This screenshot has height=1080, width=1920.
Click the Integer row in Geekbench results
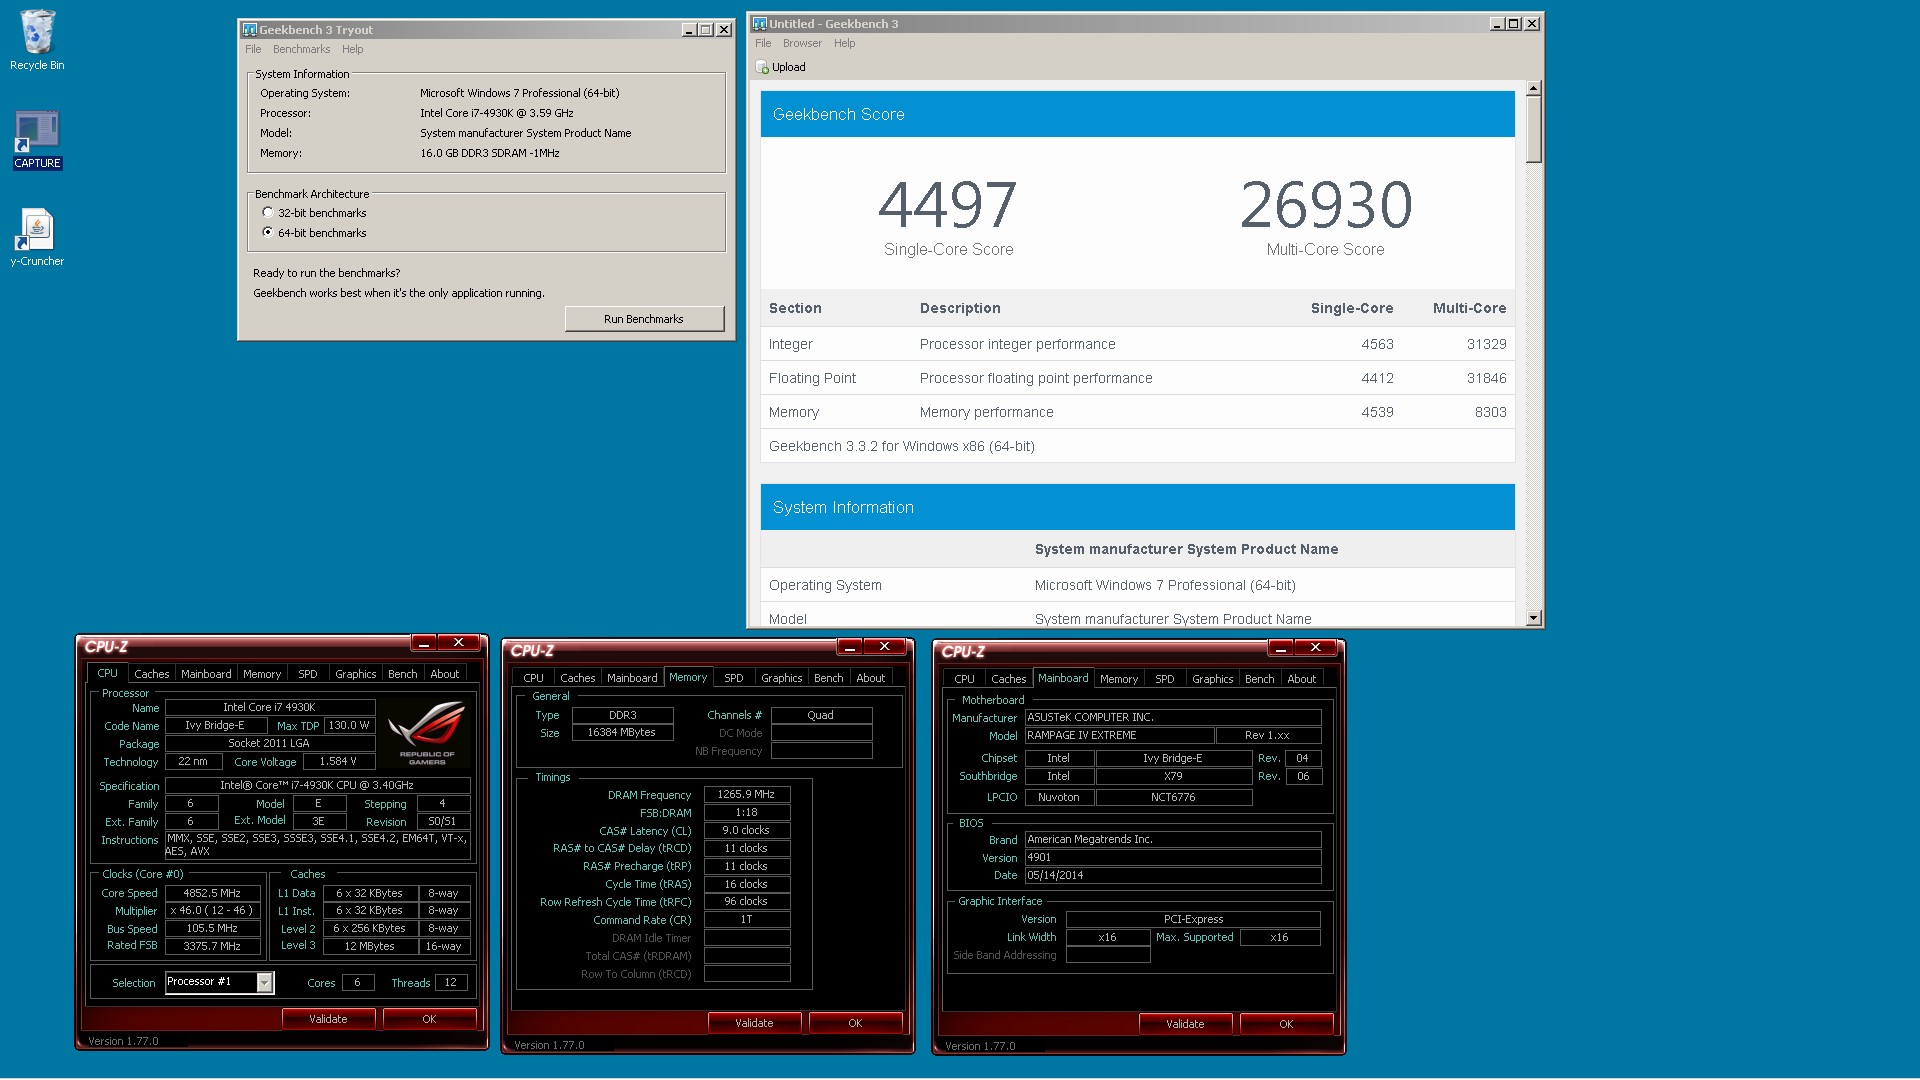(x=1137, y=344)
